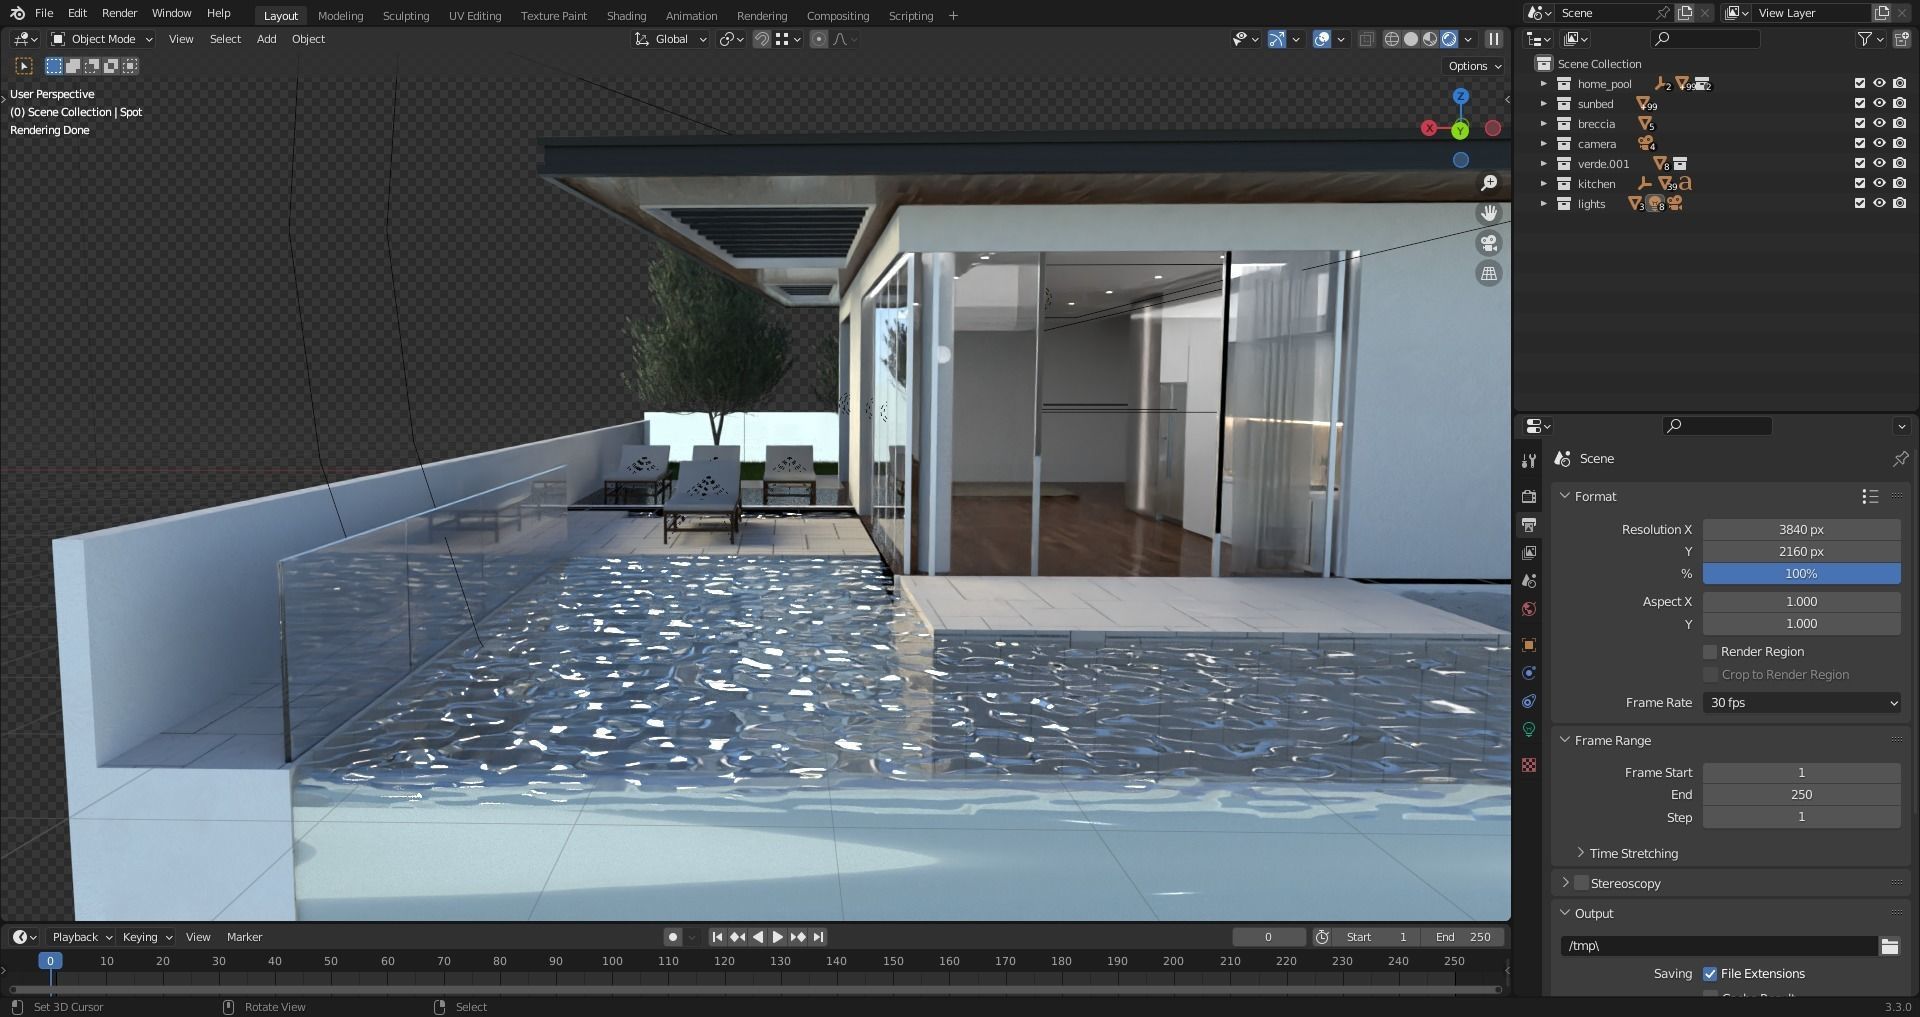The image size is (1920, 1017).
Task: Select solid viewport shading
Action: point(1410,39)
